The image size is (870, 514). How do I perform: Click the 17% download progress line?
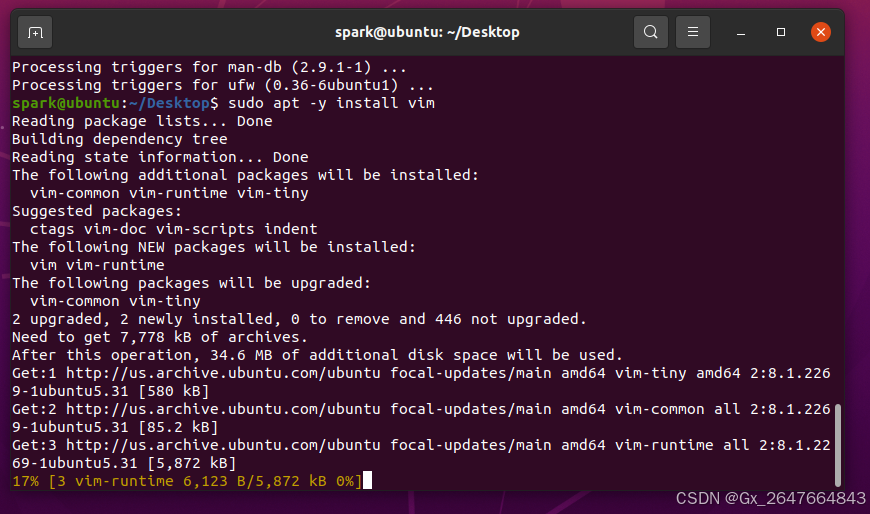coord(187,481)
